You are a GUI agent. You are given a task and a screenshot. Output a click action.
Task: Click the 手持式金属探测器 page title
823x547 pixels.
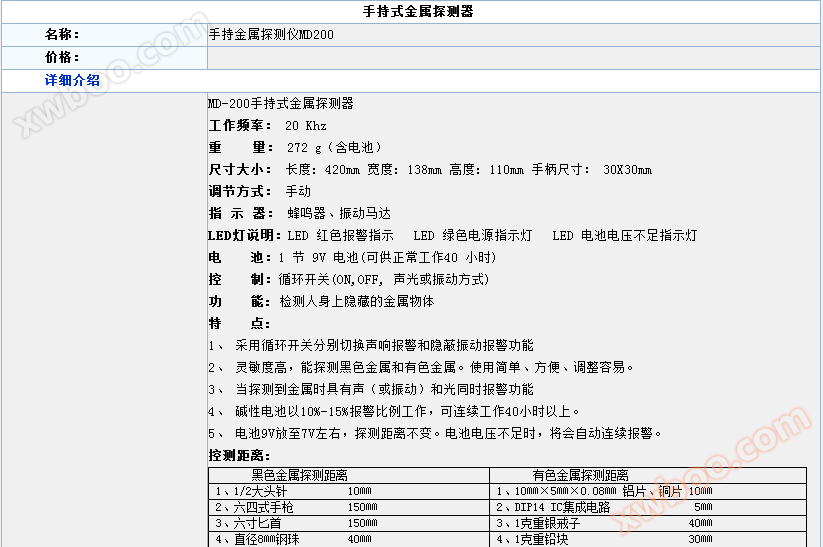click(418, 12)
